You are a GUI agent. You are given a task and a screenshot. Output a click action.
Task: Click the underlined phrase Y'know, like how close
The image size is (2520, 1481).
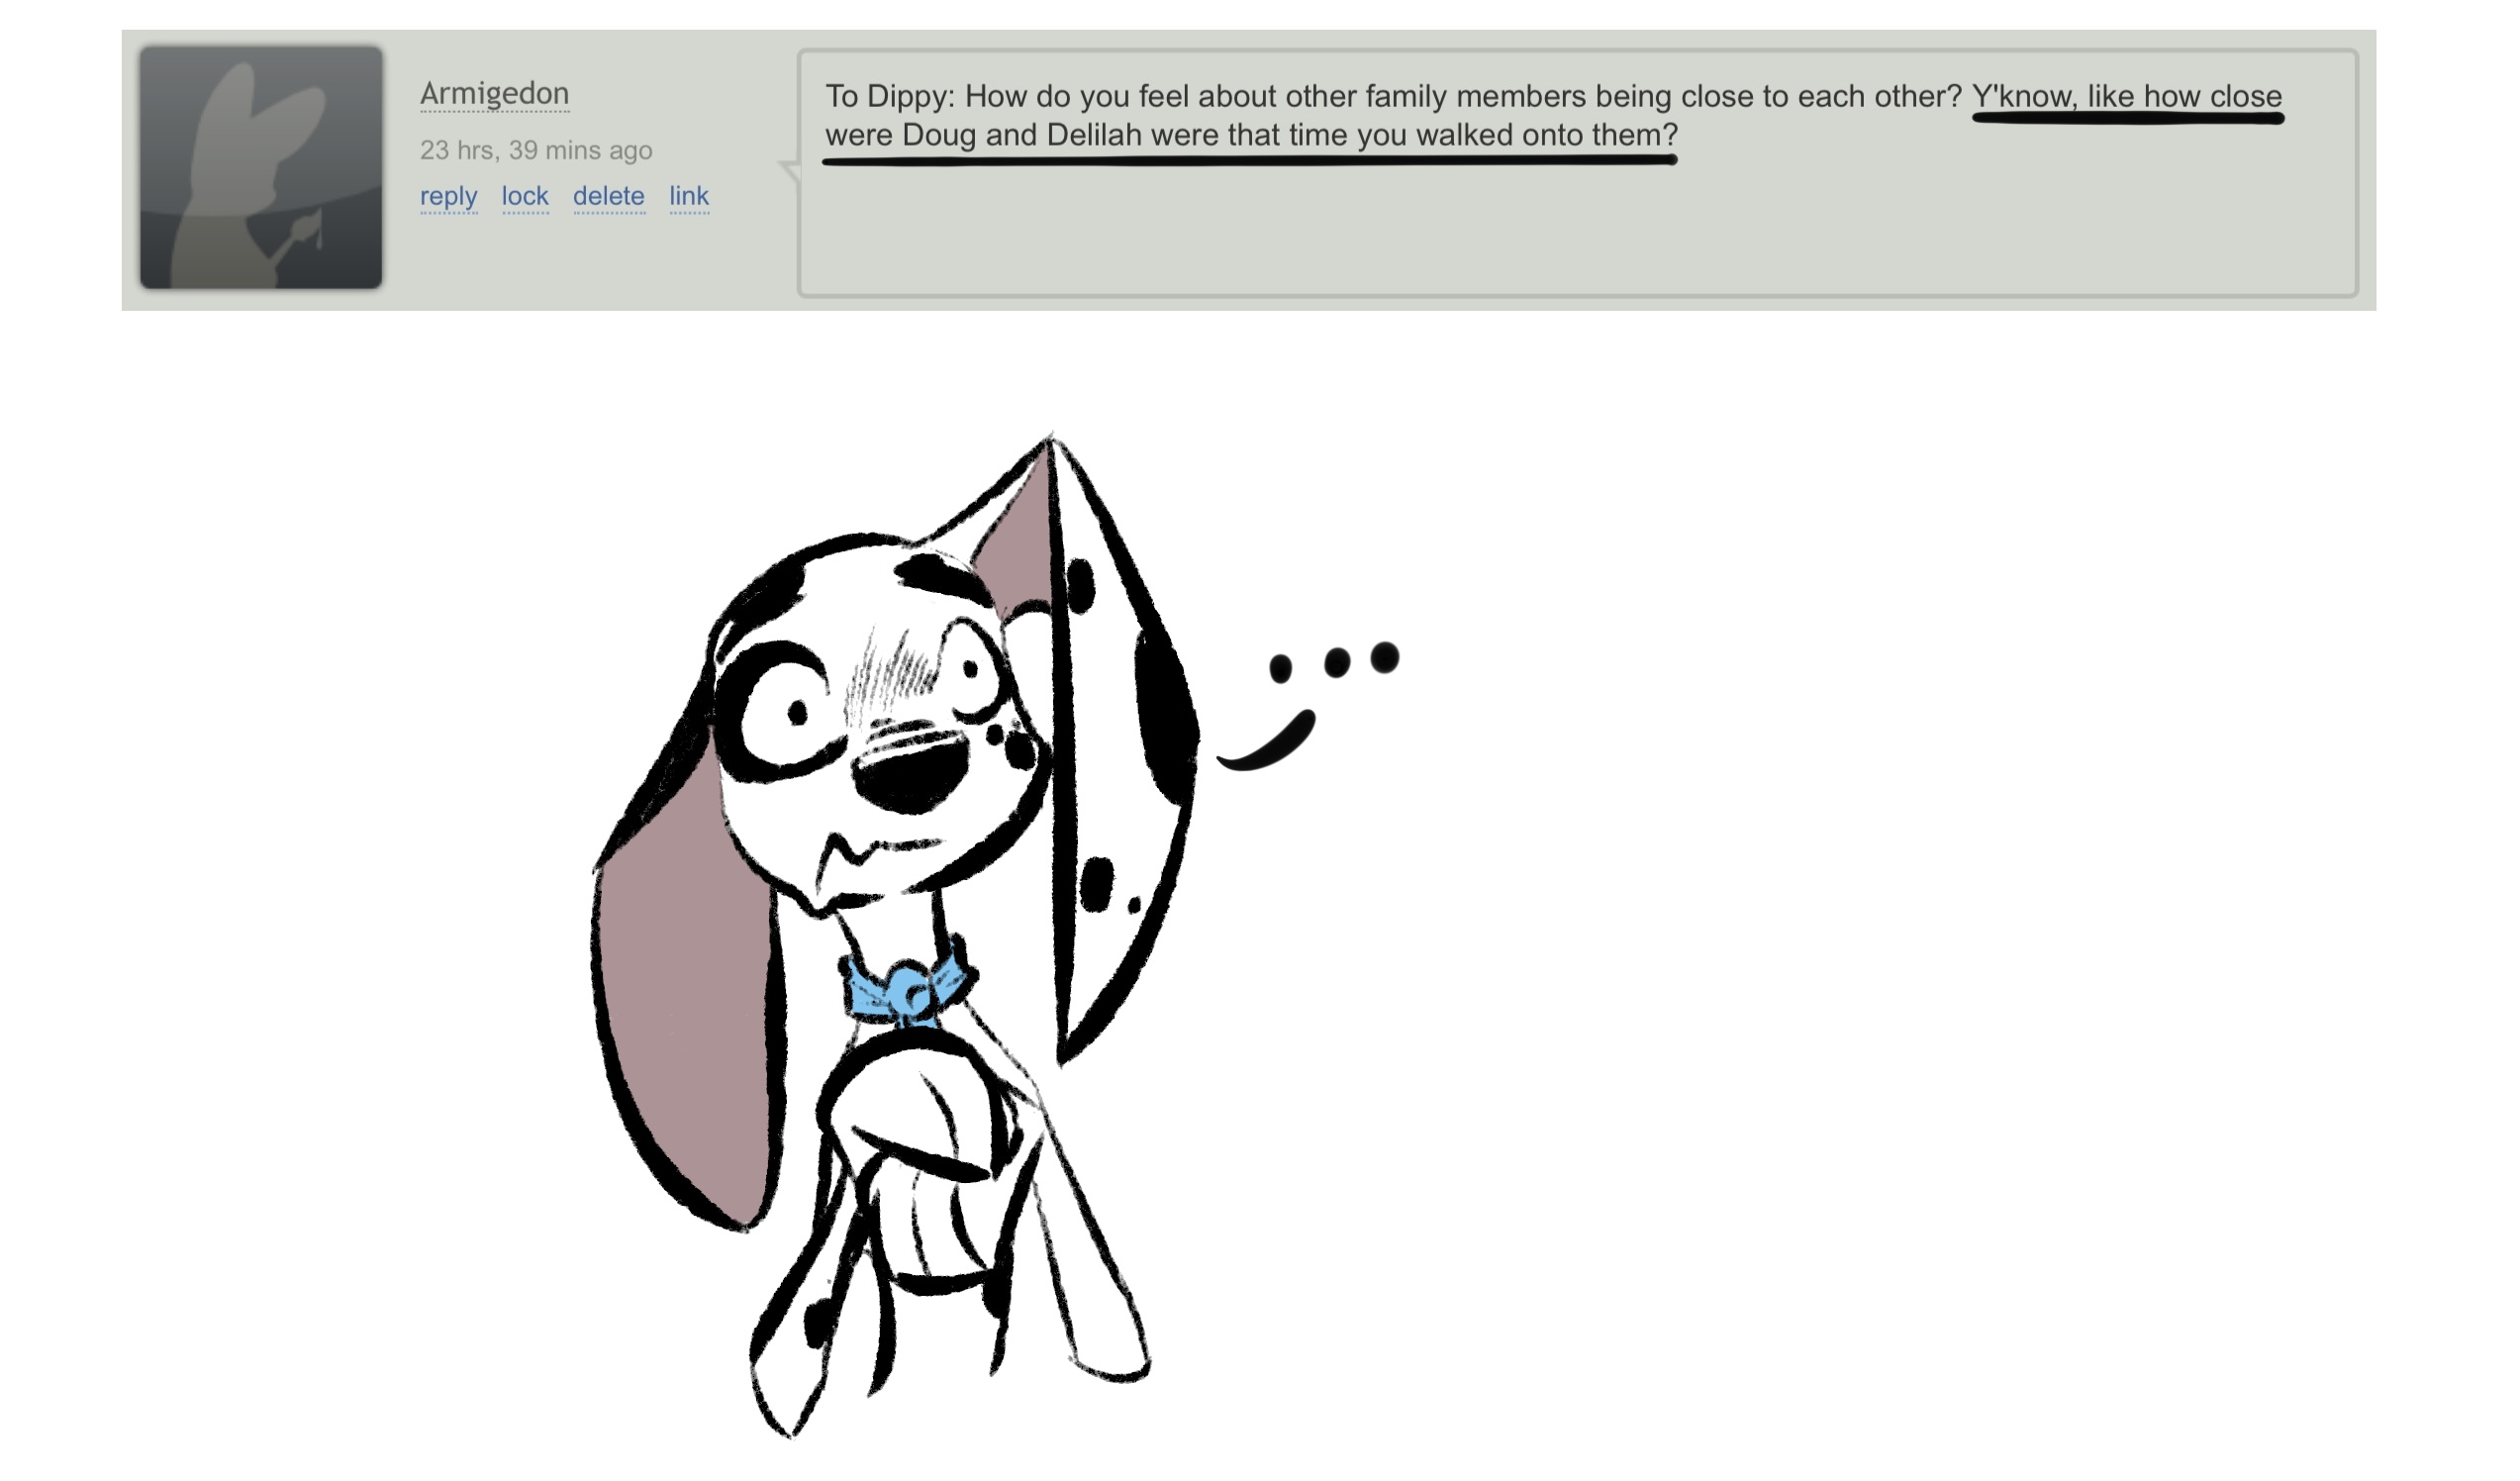(x=2126, y=97)
